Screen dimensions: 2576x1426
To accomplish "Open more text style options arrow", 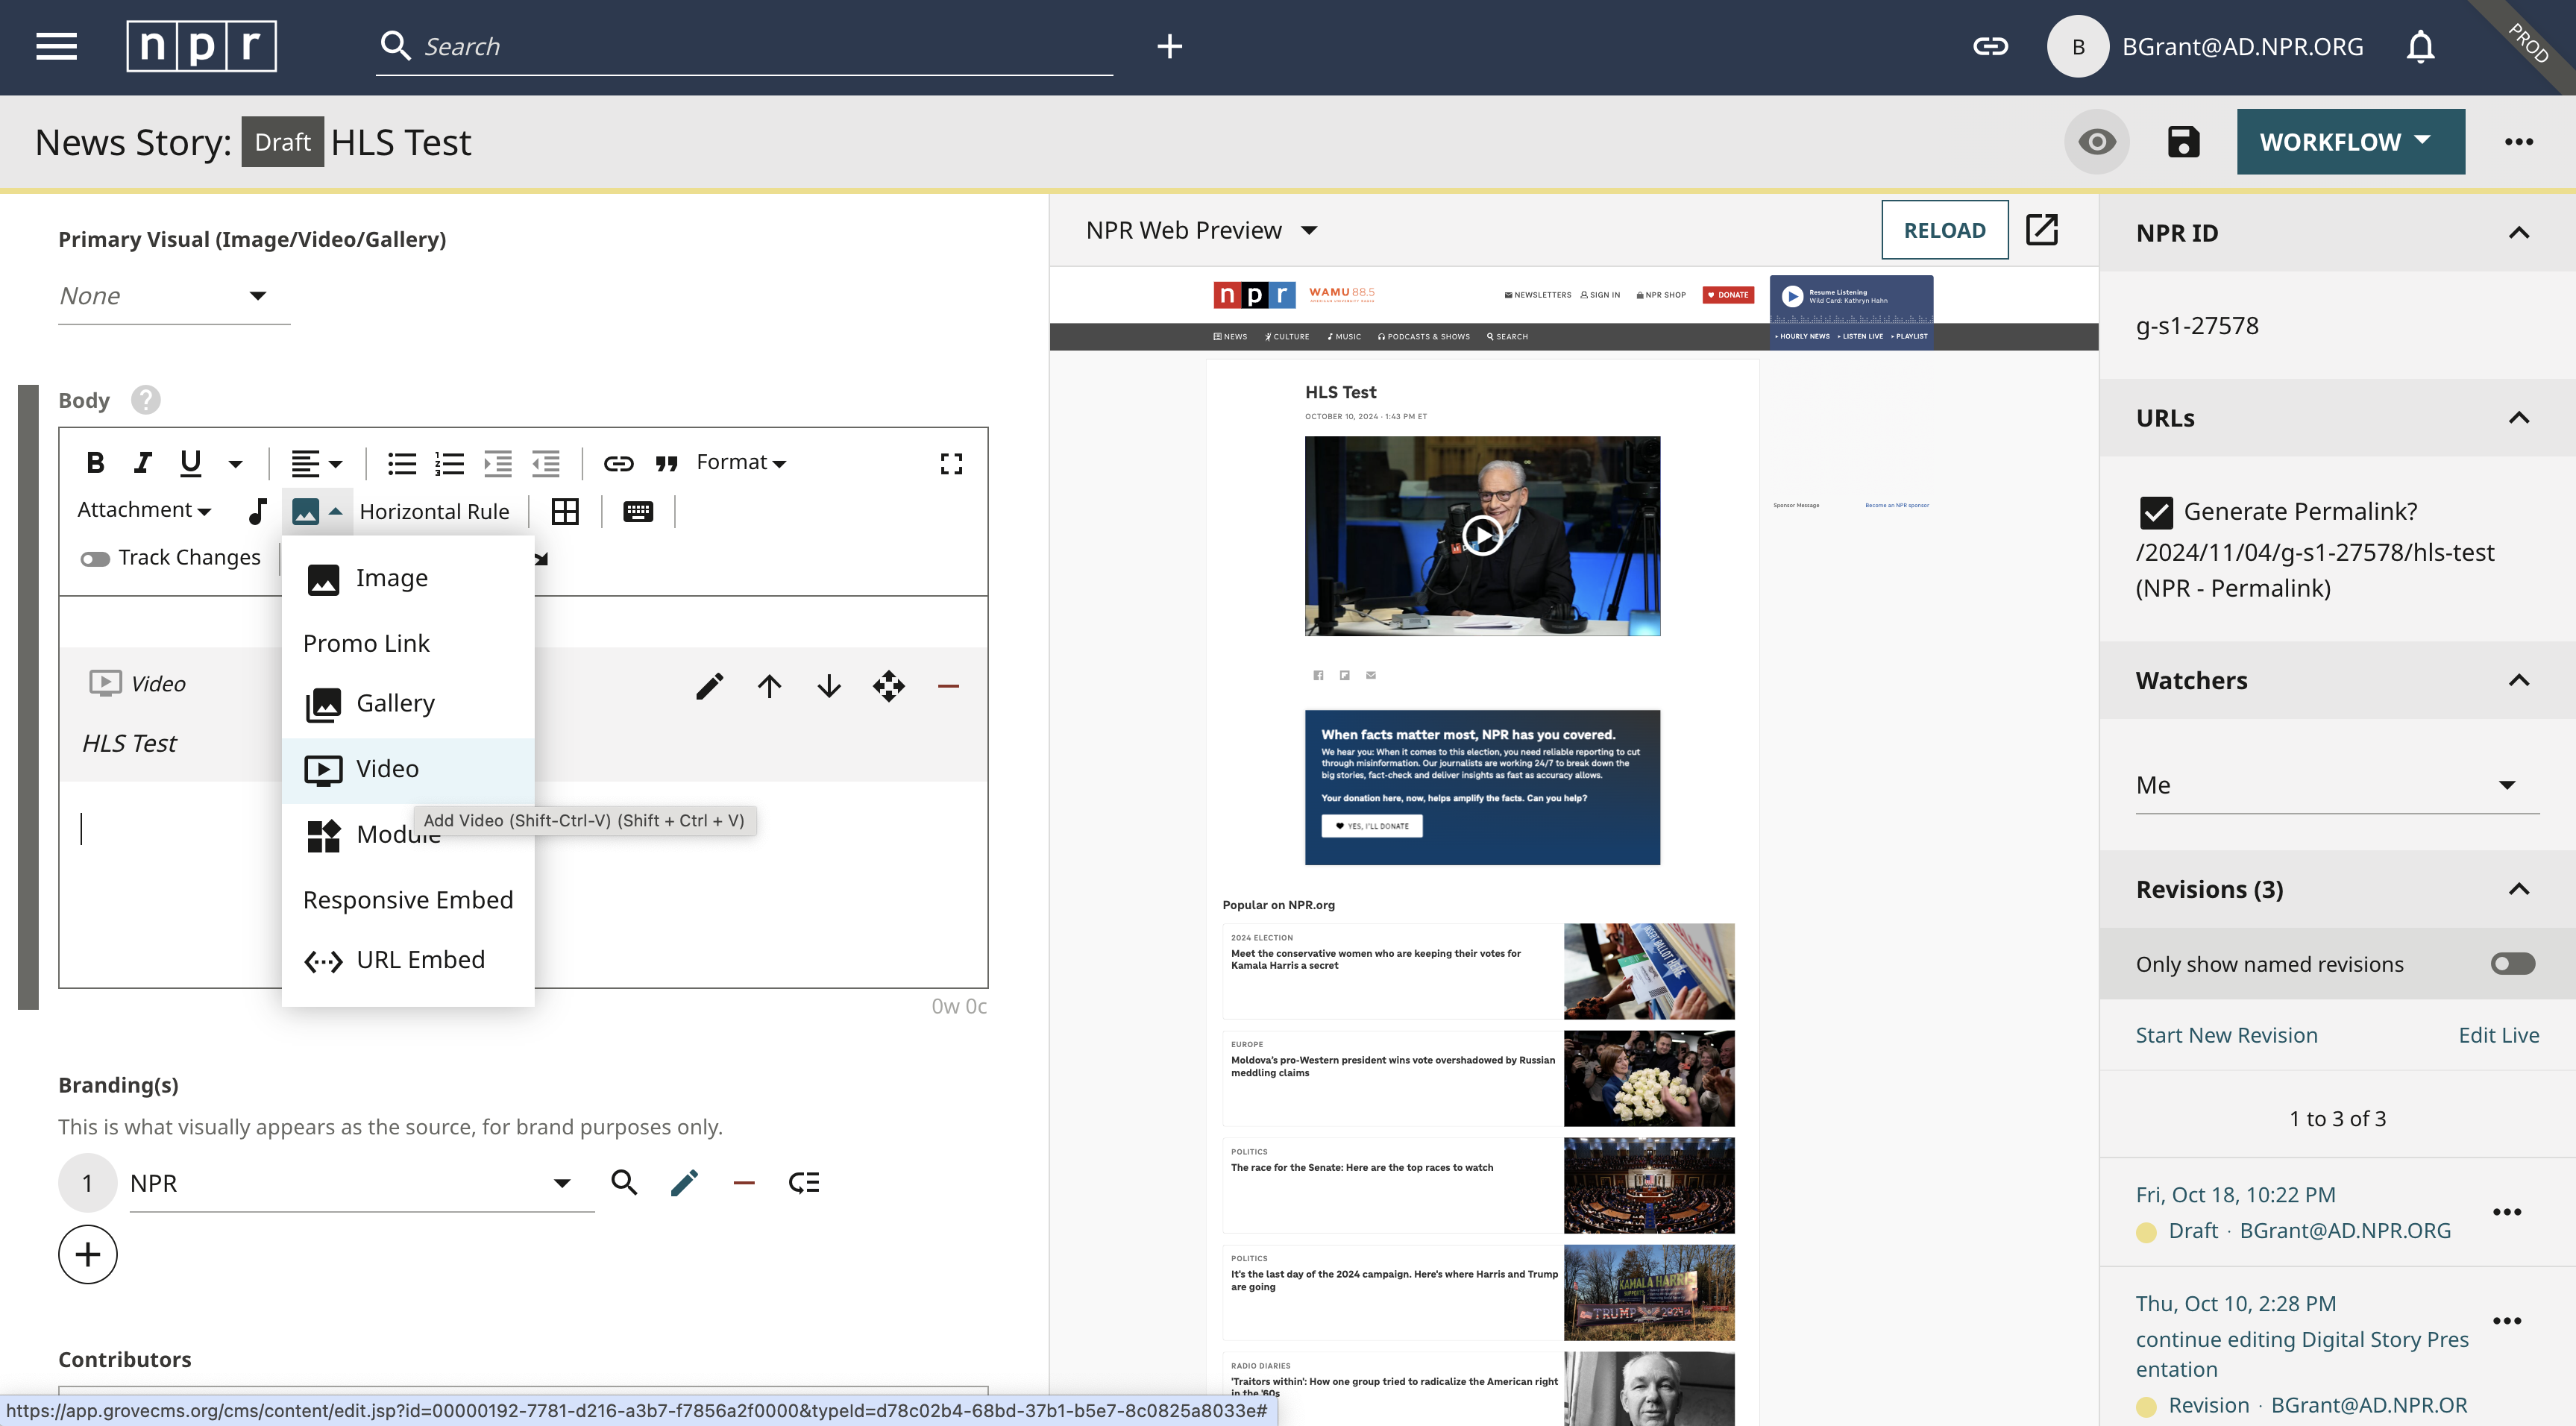I will point(235,464).
